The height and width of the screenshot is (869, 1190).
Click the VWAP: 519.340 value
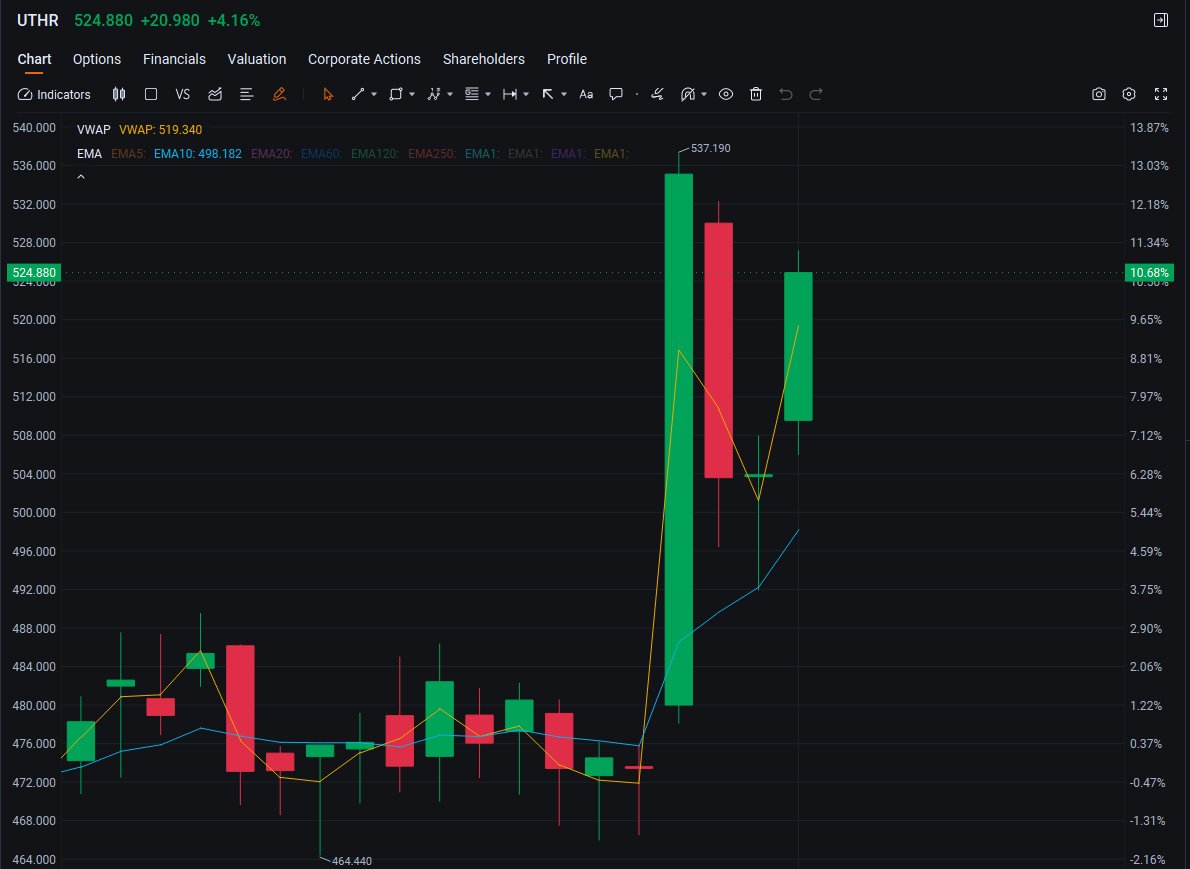pos(160,130)
